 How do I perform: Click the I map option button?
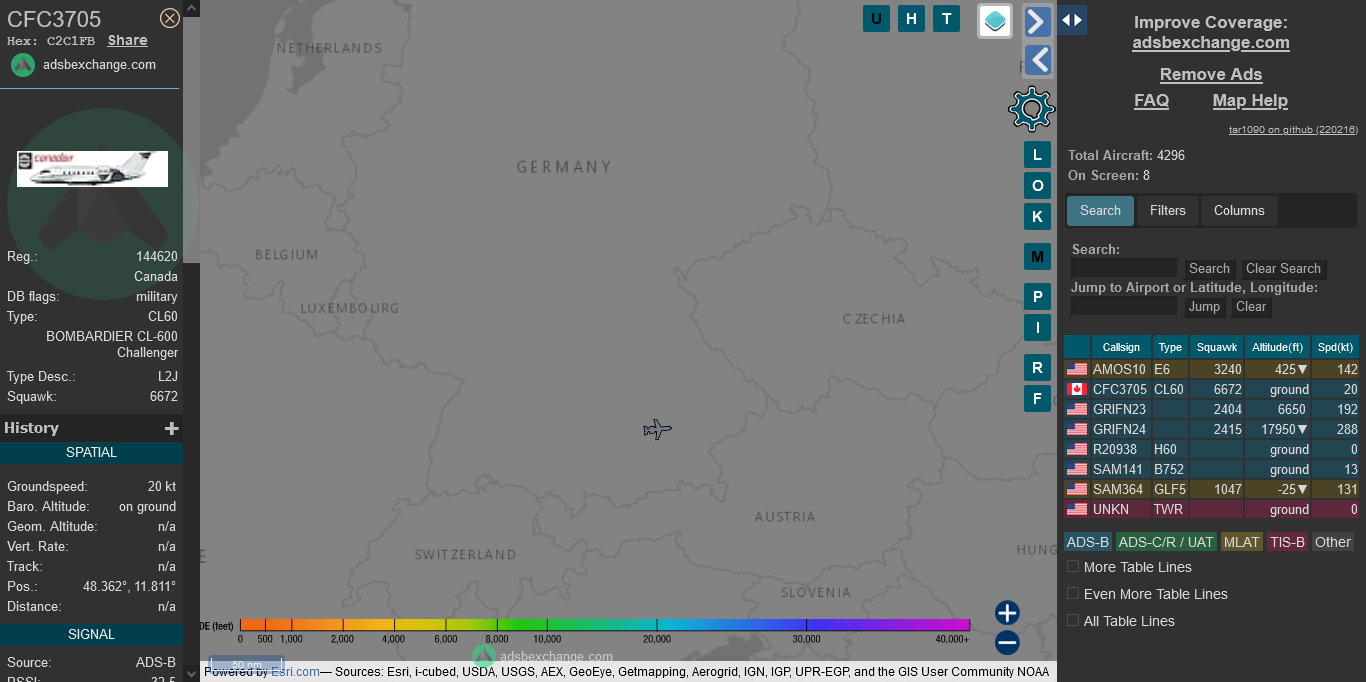coord(1037,327)
